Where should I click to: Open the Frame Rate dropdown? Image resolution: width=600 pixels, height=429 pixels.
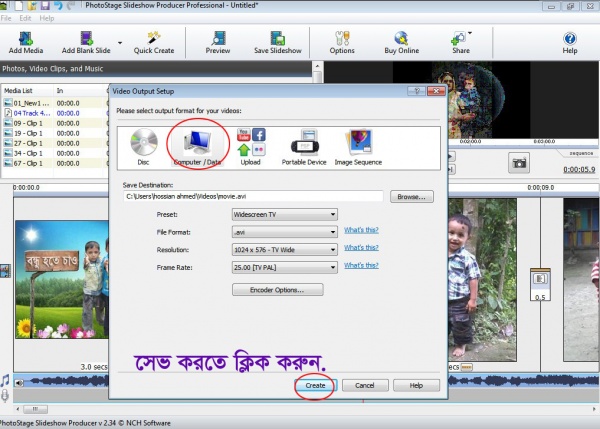[x=284, y=267]
